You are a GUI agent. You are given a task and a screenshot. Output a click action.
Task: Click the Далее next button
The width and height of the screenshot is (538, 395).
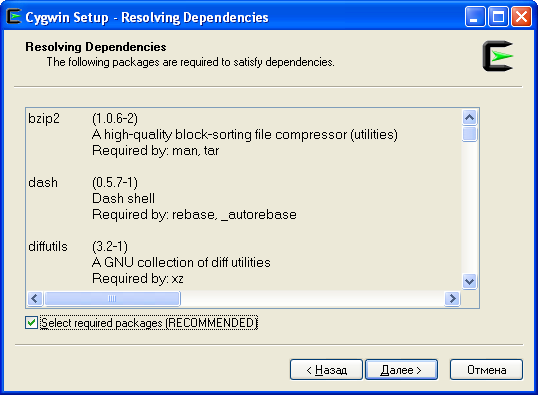coord(401,370)
